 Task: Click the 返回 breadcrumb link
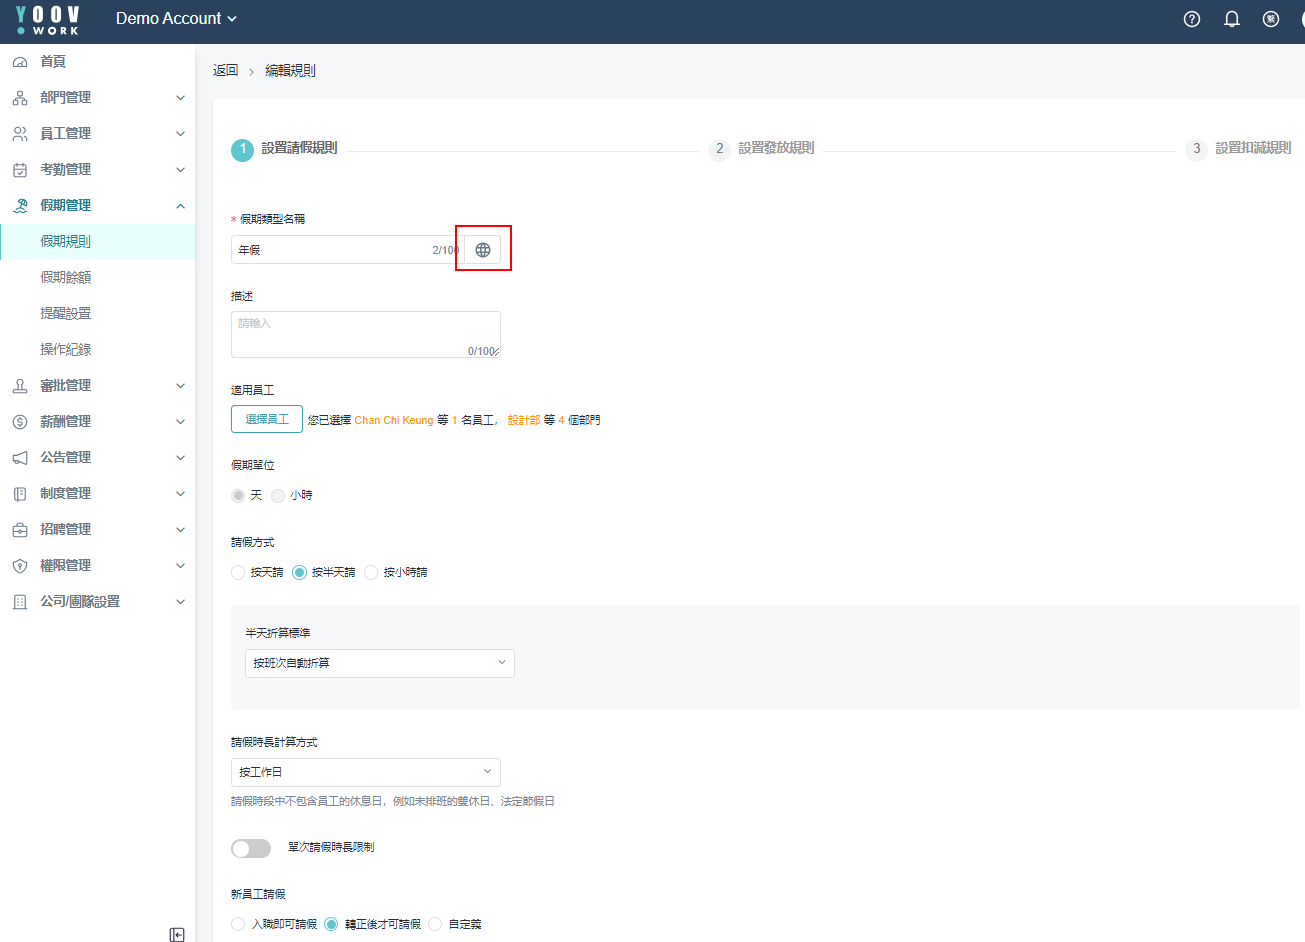click(225, 70)
